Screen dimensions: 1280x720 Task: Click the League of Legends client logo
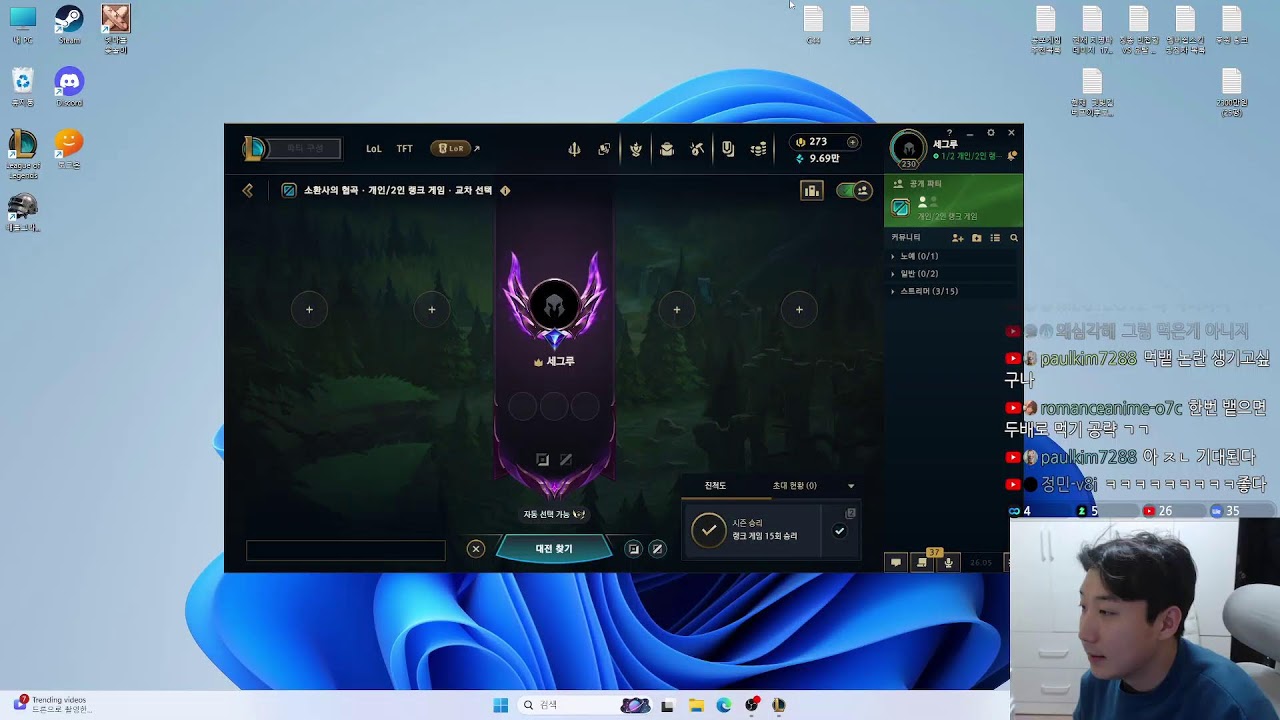[x=254, y=149]
